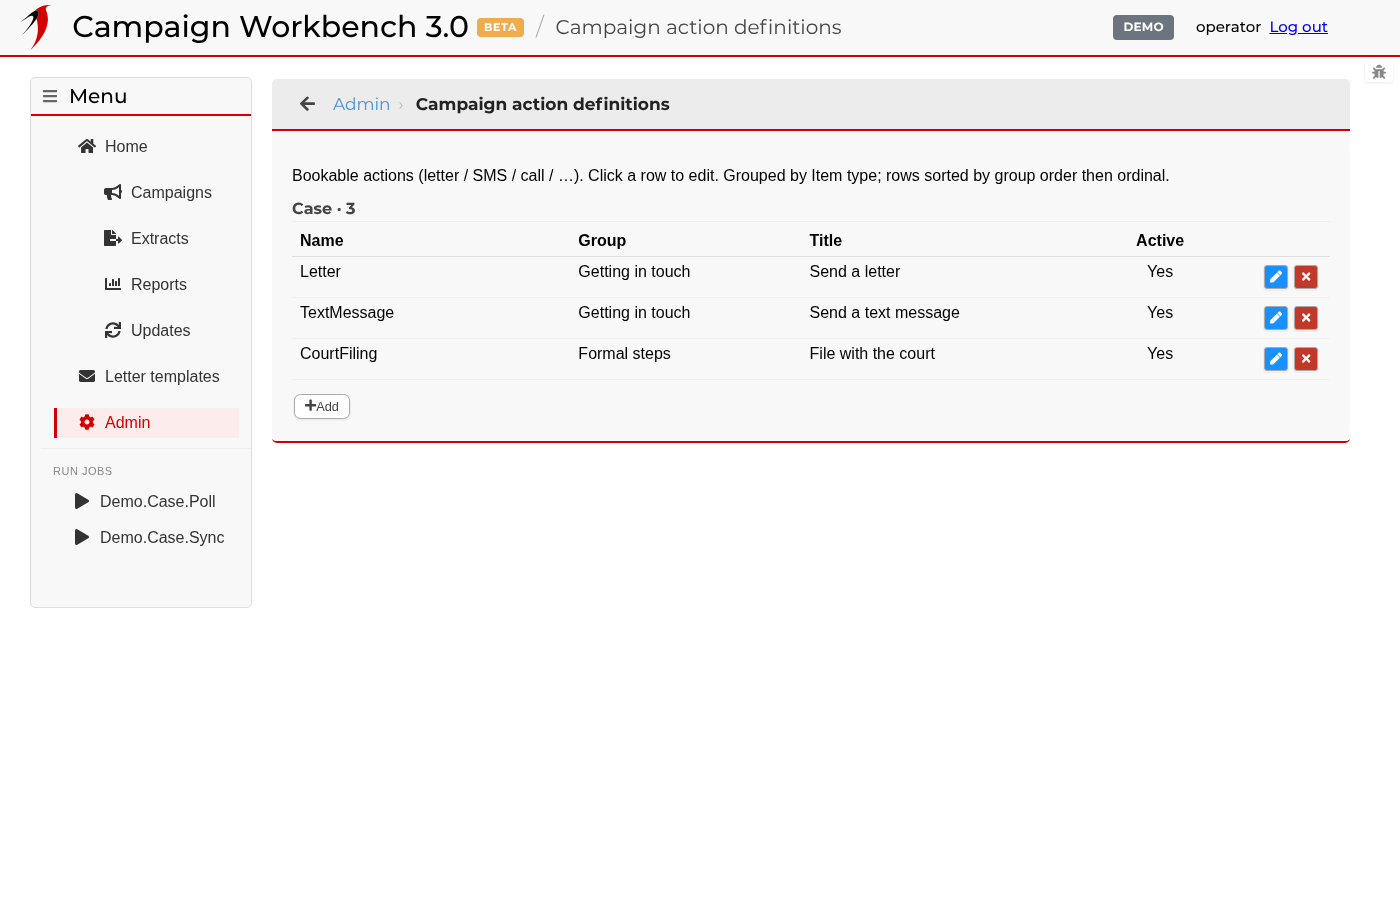The height and width of the screenshot is (900, 1400).
Task: Open the bug report icon
Action: [x=1379, y=72]
